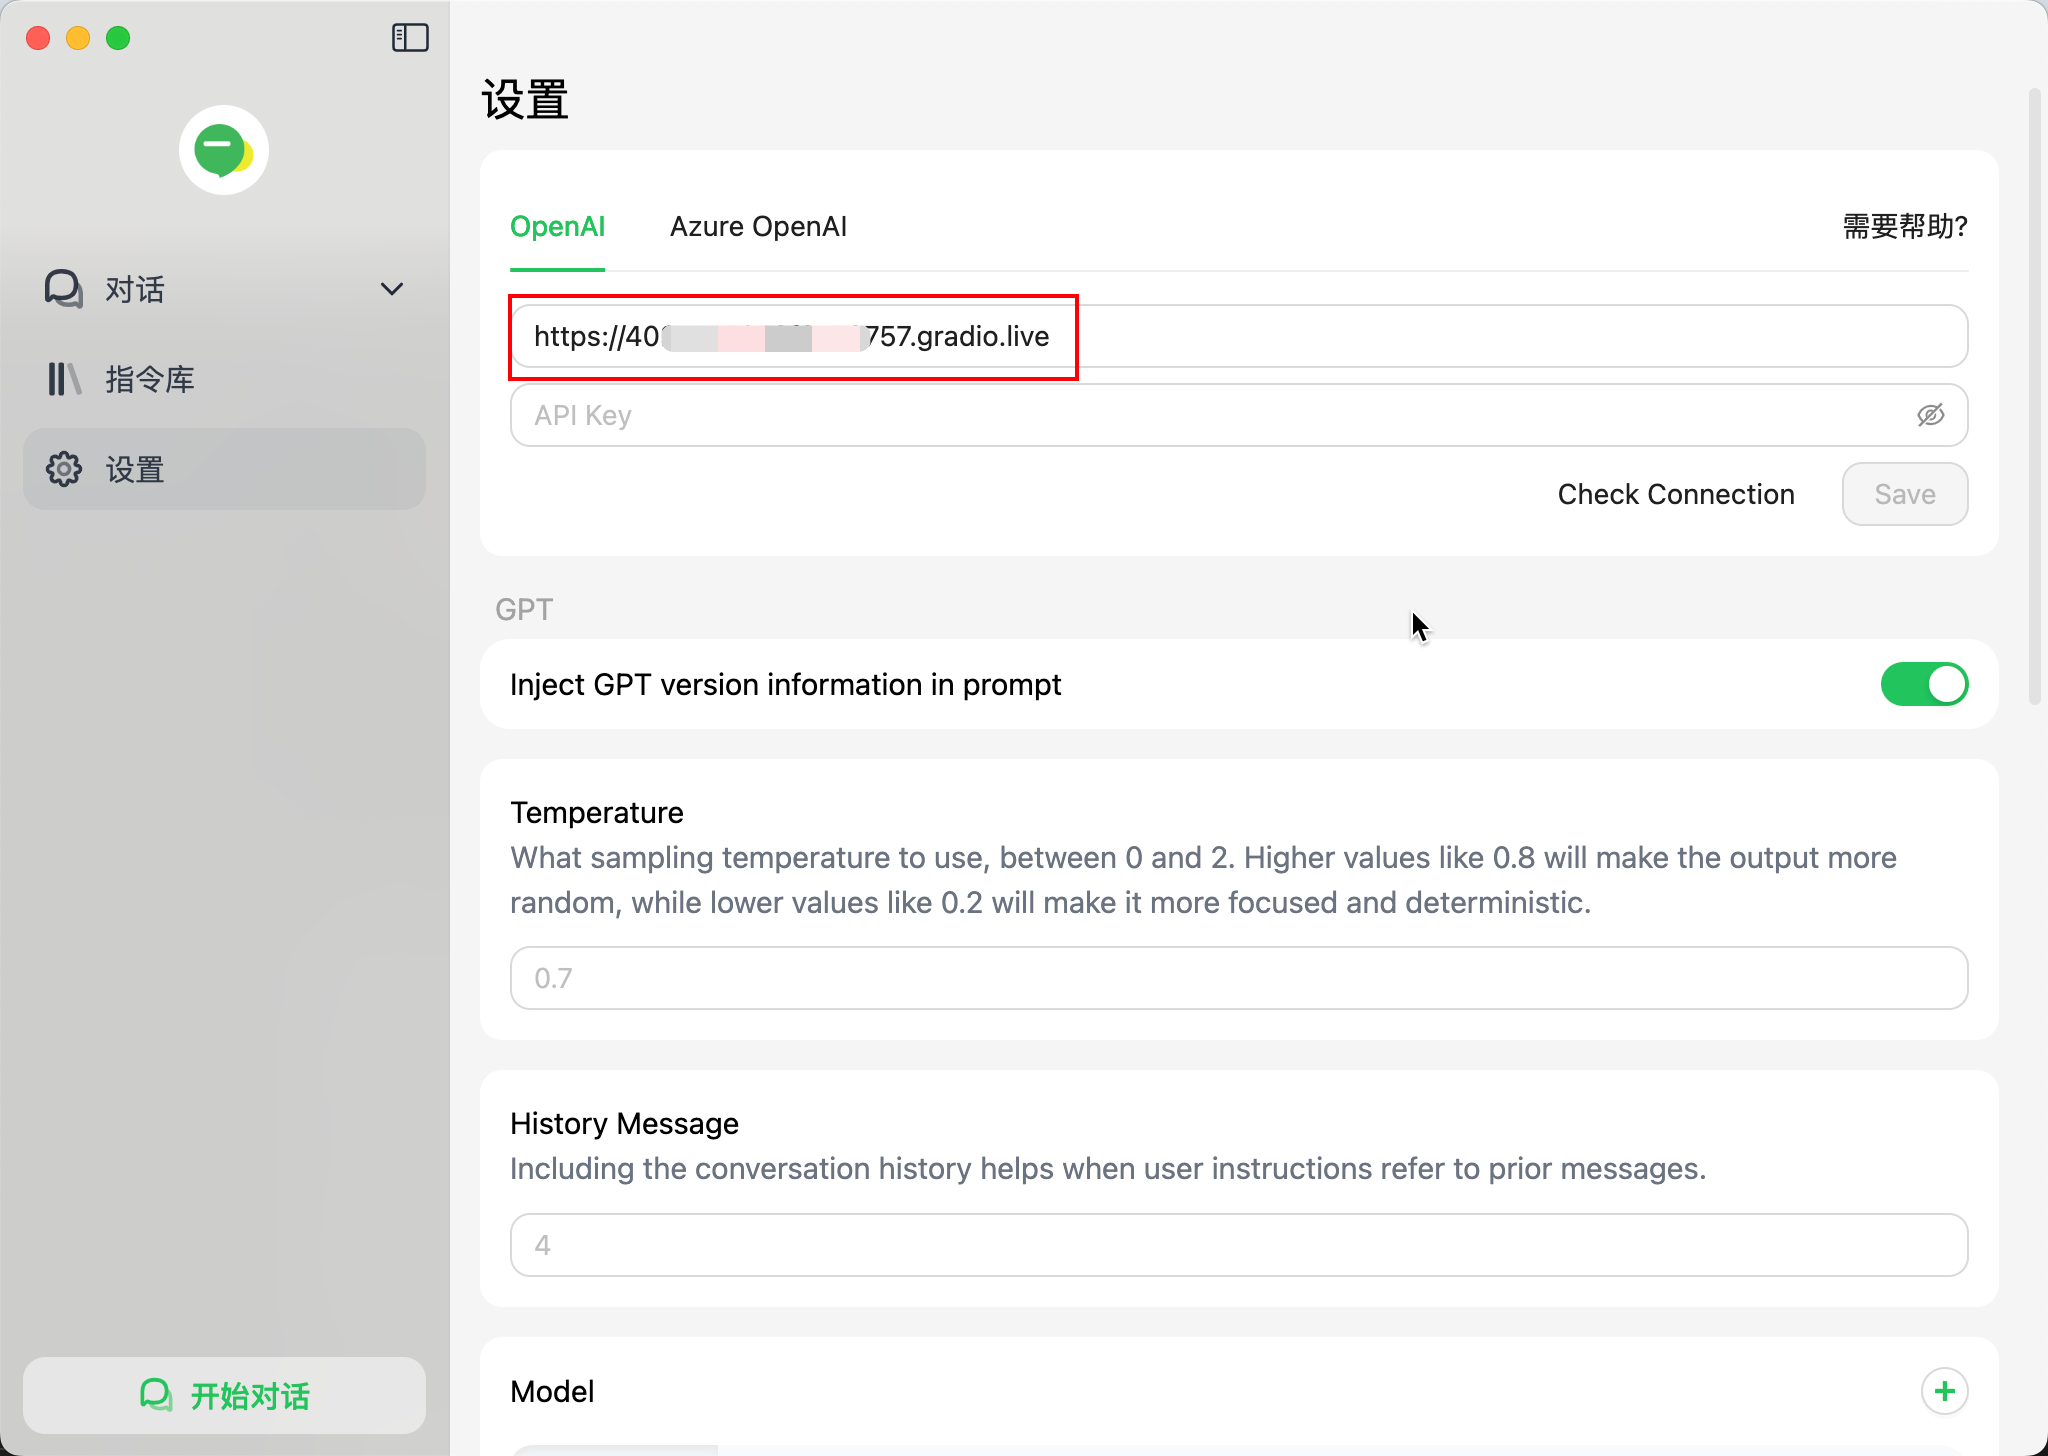Click the 指令库 library books icon
This screenshot has height=1456, width=2048.
pos(64,379)
